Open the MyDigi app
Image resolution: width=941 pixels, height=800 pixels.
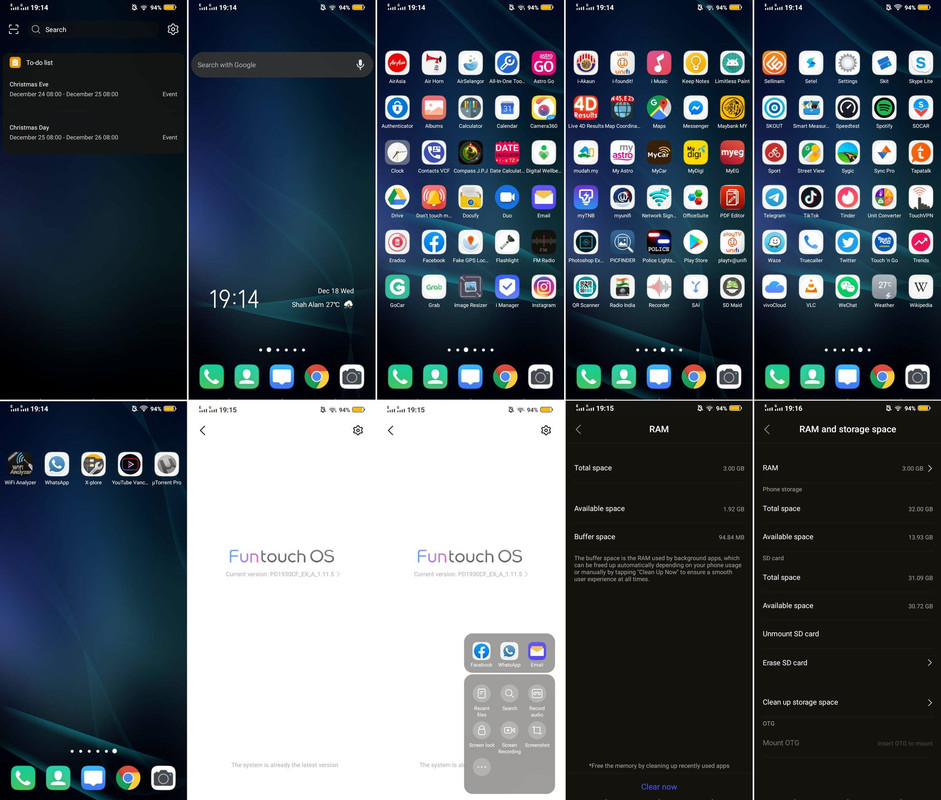pyautogui.click(x=696, y=152)
